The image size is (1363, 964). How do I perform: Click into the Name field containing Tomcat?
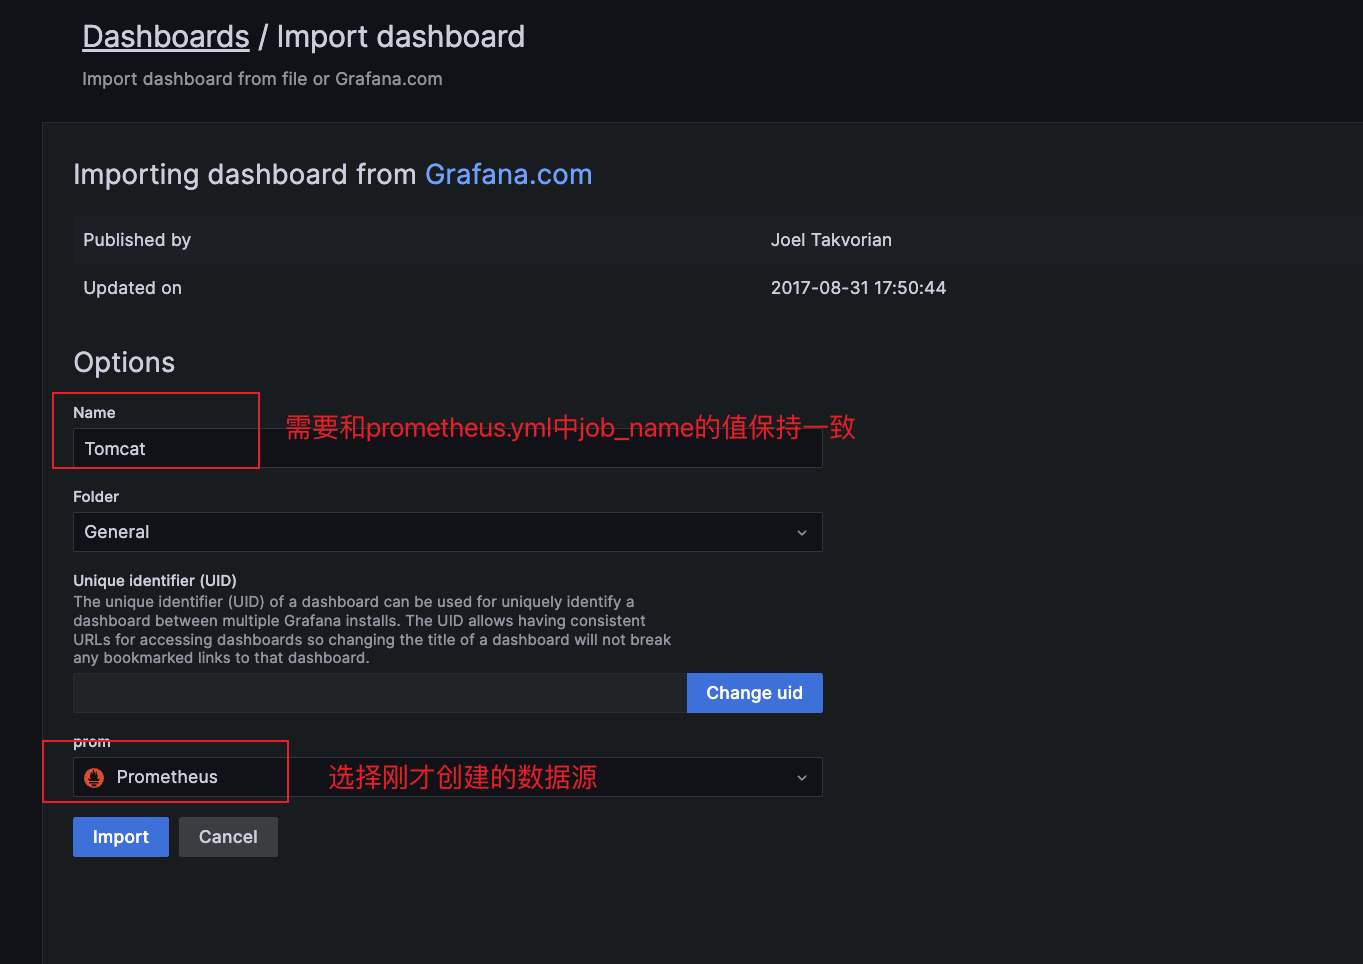coord(447,448)
